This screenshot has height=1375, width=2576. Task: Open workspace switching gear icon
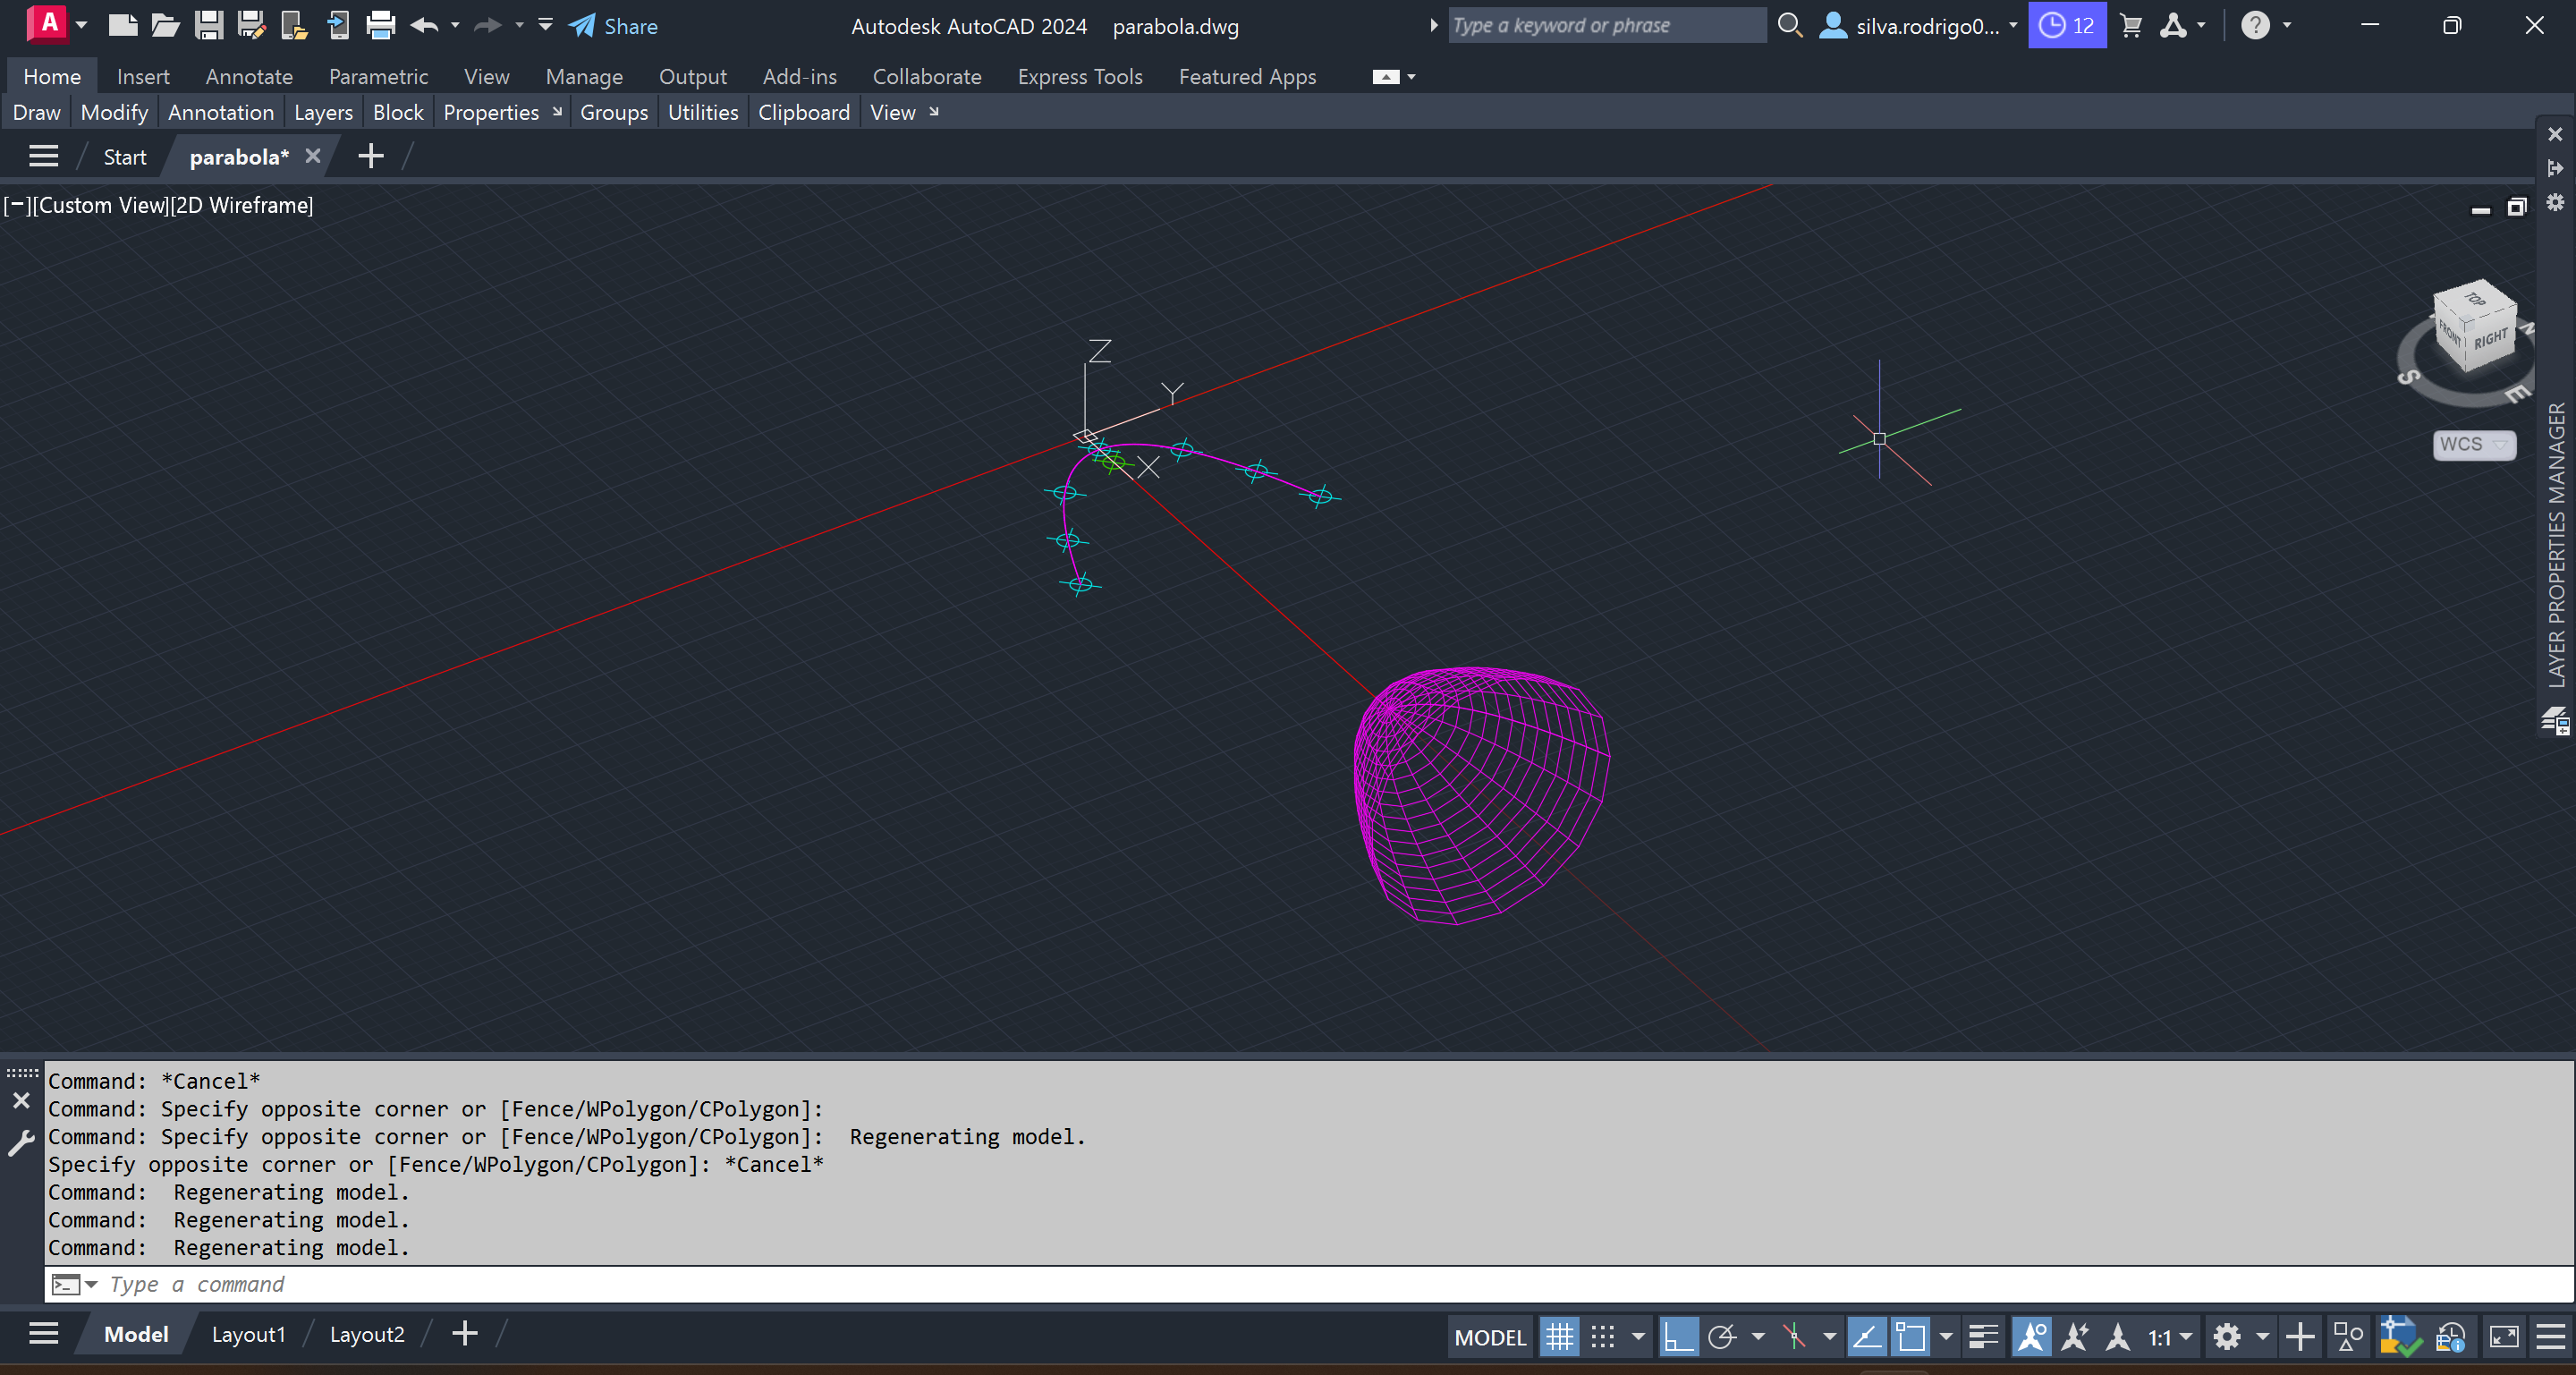[2226, 1337]
